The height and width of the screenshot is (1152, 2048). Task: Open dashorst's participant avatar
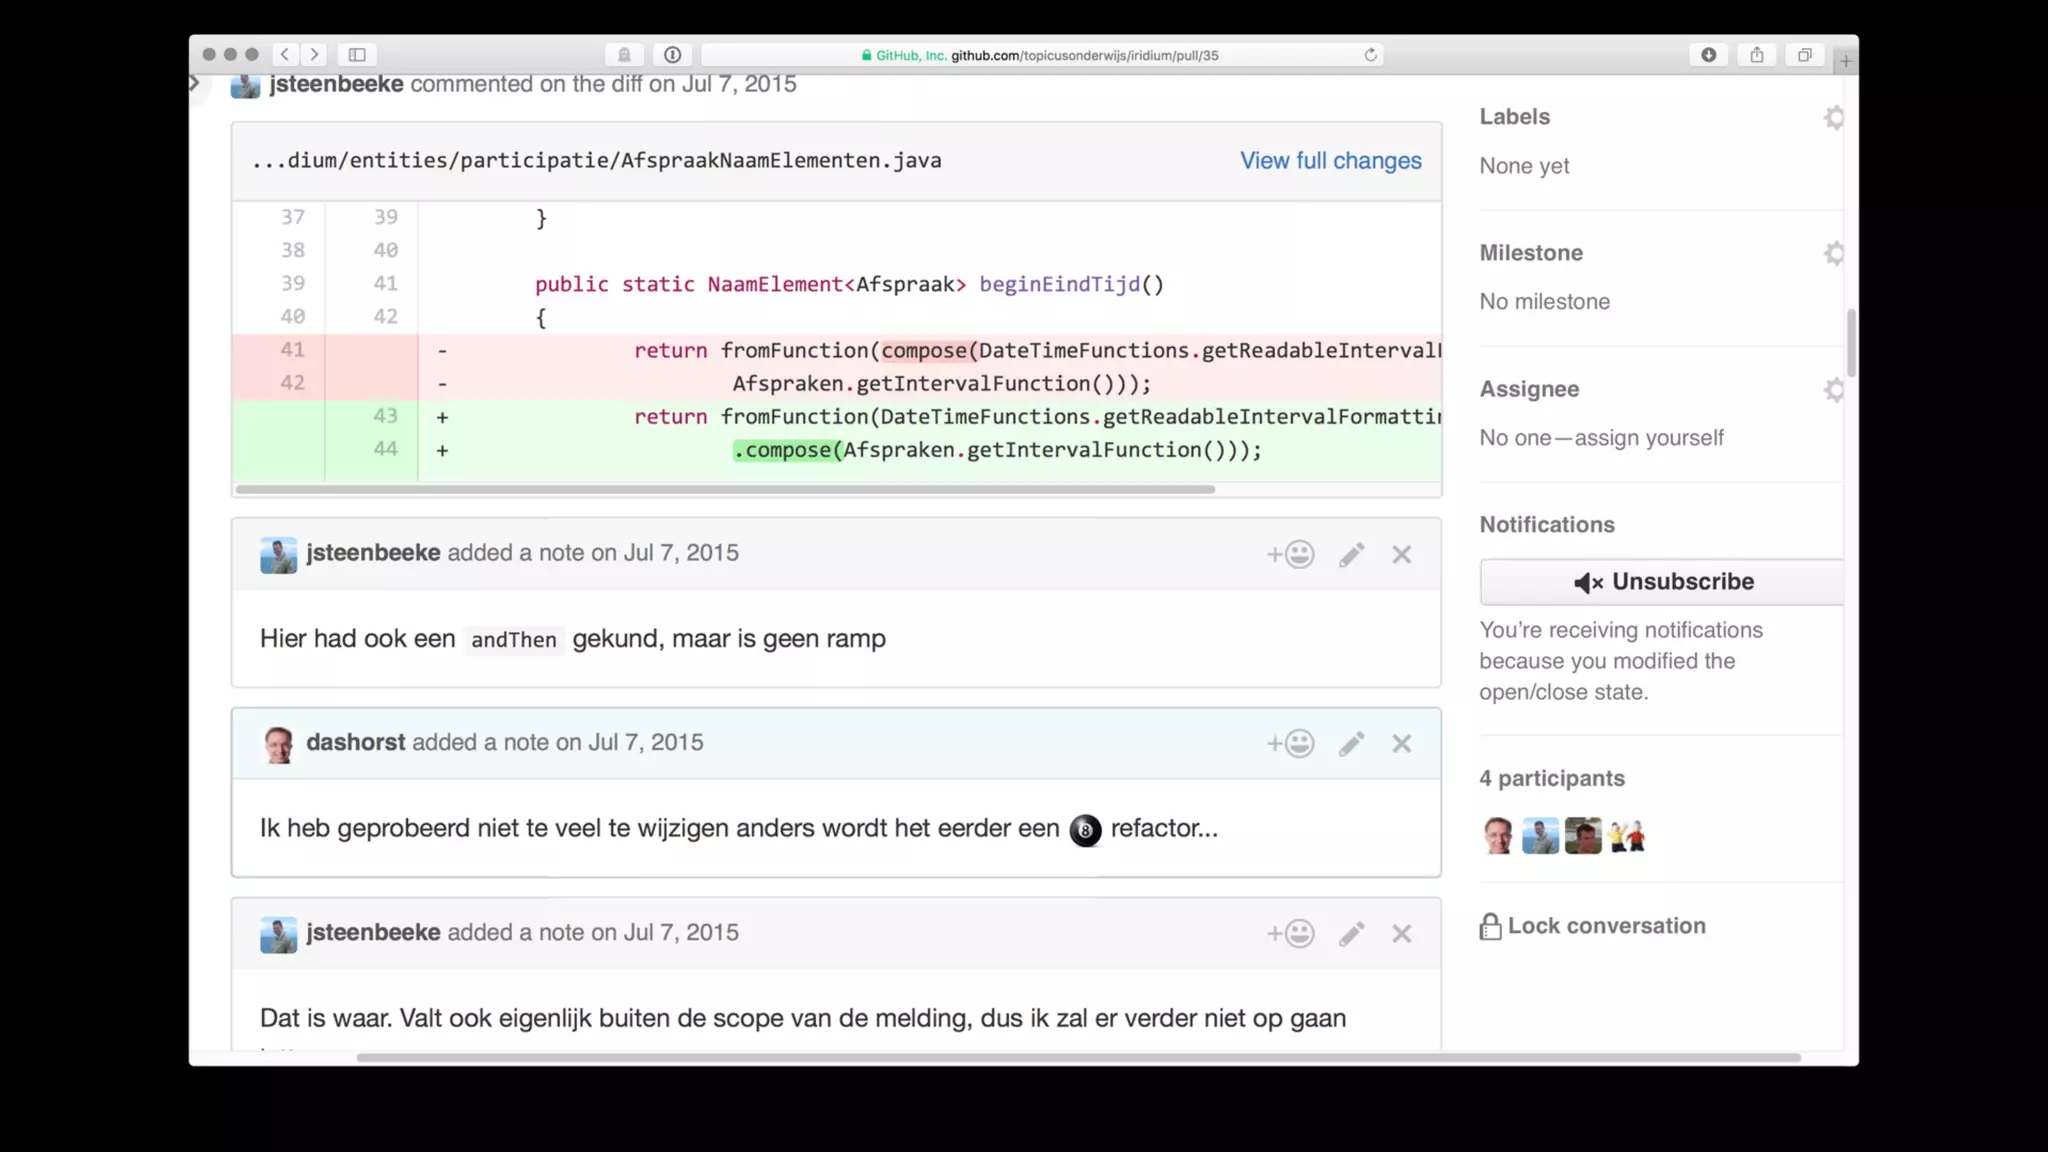[x=1497, y=835]
